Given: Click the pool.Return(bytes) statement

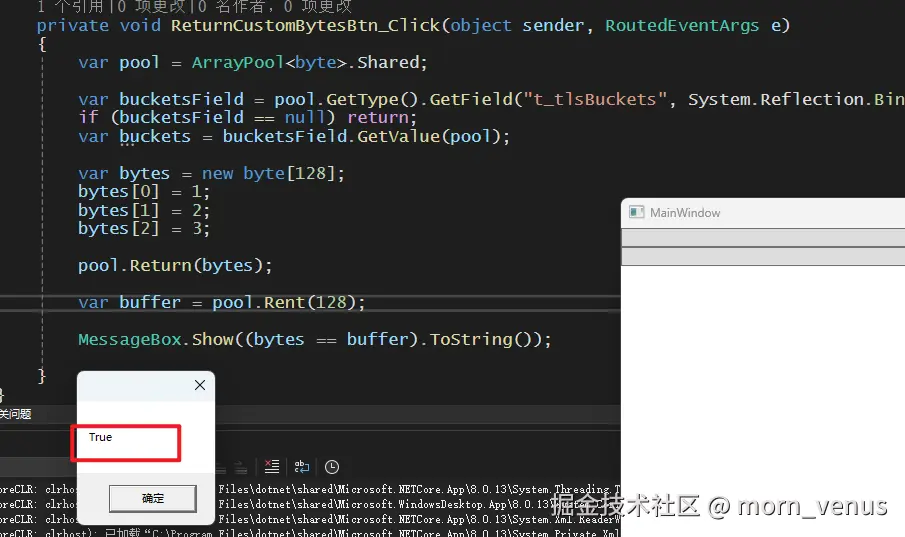Looking at the screenshot, I should [175, 266].
